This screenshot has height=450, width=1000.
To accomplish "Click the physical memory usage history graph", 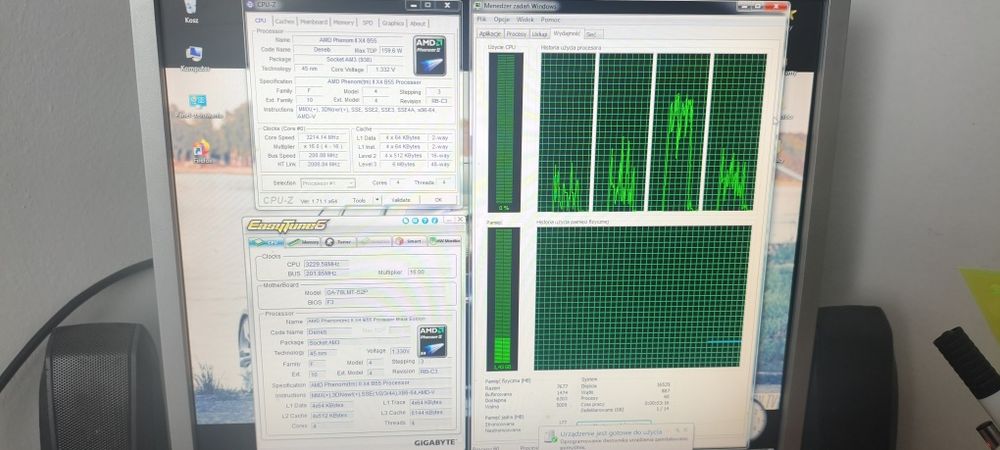I will 642,298.
